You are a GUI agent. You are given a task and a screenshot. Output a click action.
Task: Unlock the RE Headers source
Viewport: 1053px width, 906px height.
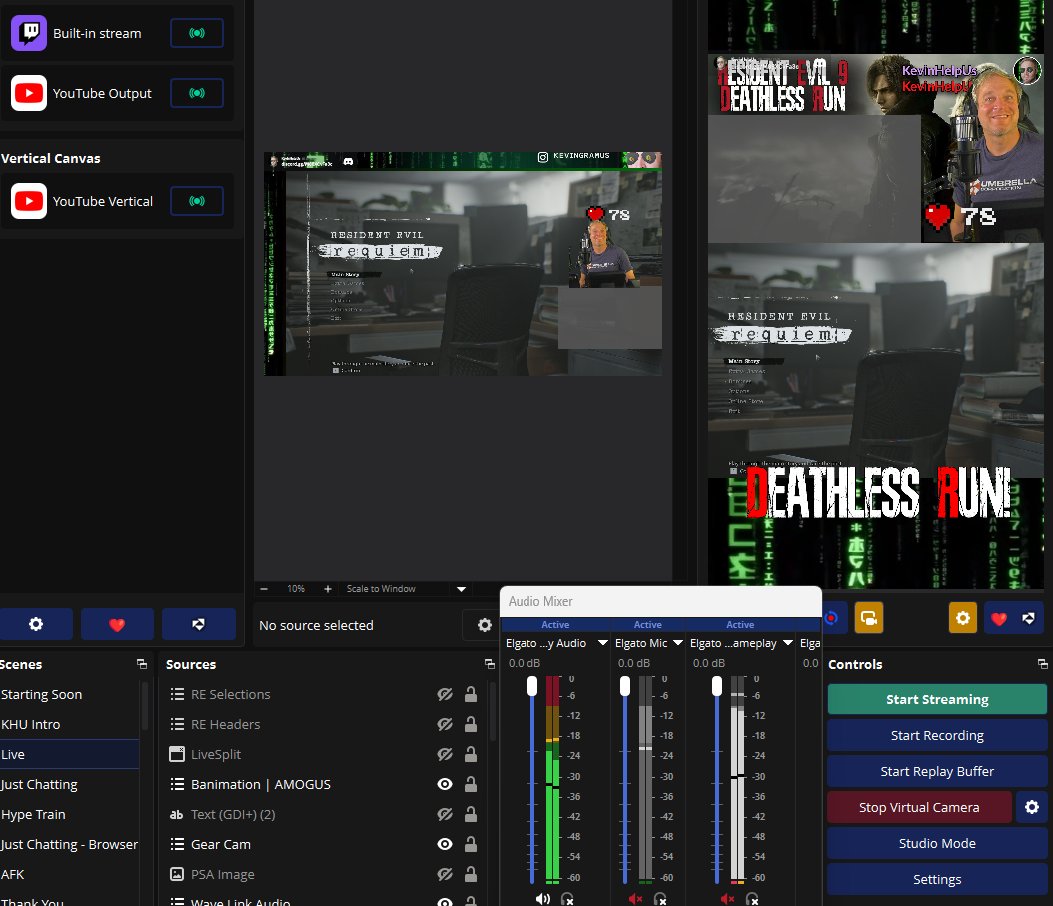471,724
